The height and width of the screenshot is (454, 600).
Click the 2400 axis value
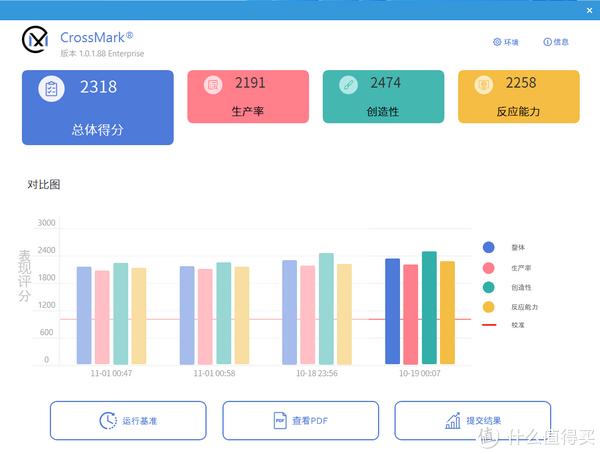[x=46, y=250]
